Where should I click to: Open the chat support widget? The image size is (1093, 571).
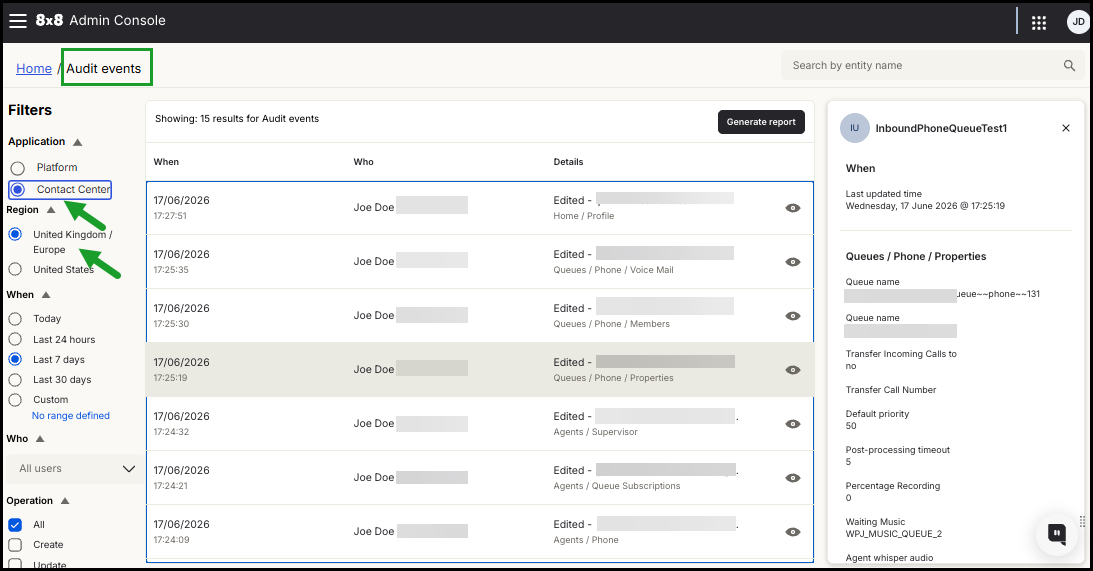pyautogui.click(x=1057, y=534)
